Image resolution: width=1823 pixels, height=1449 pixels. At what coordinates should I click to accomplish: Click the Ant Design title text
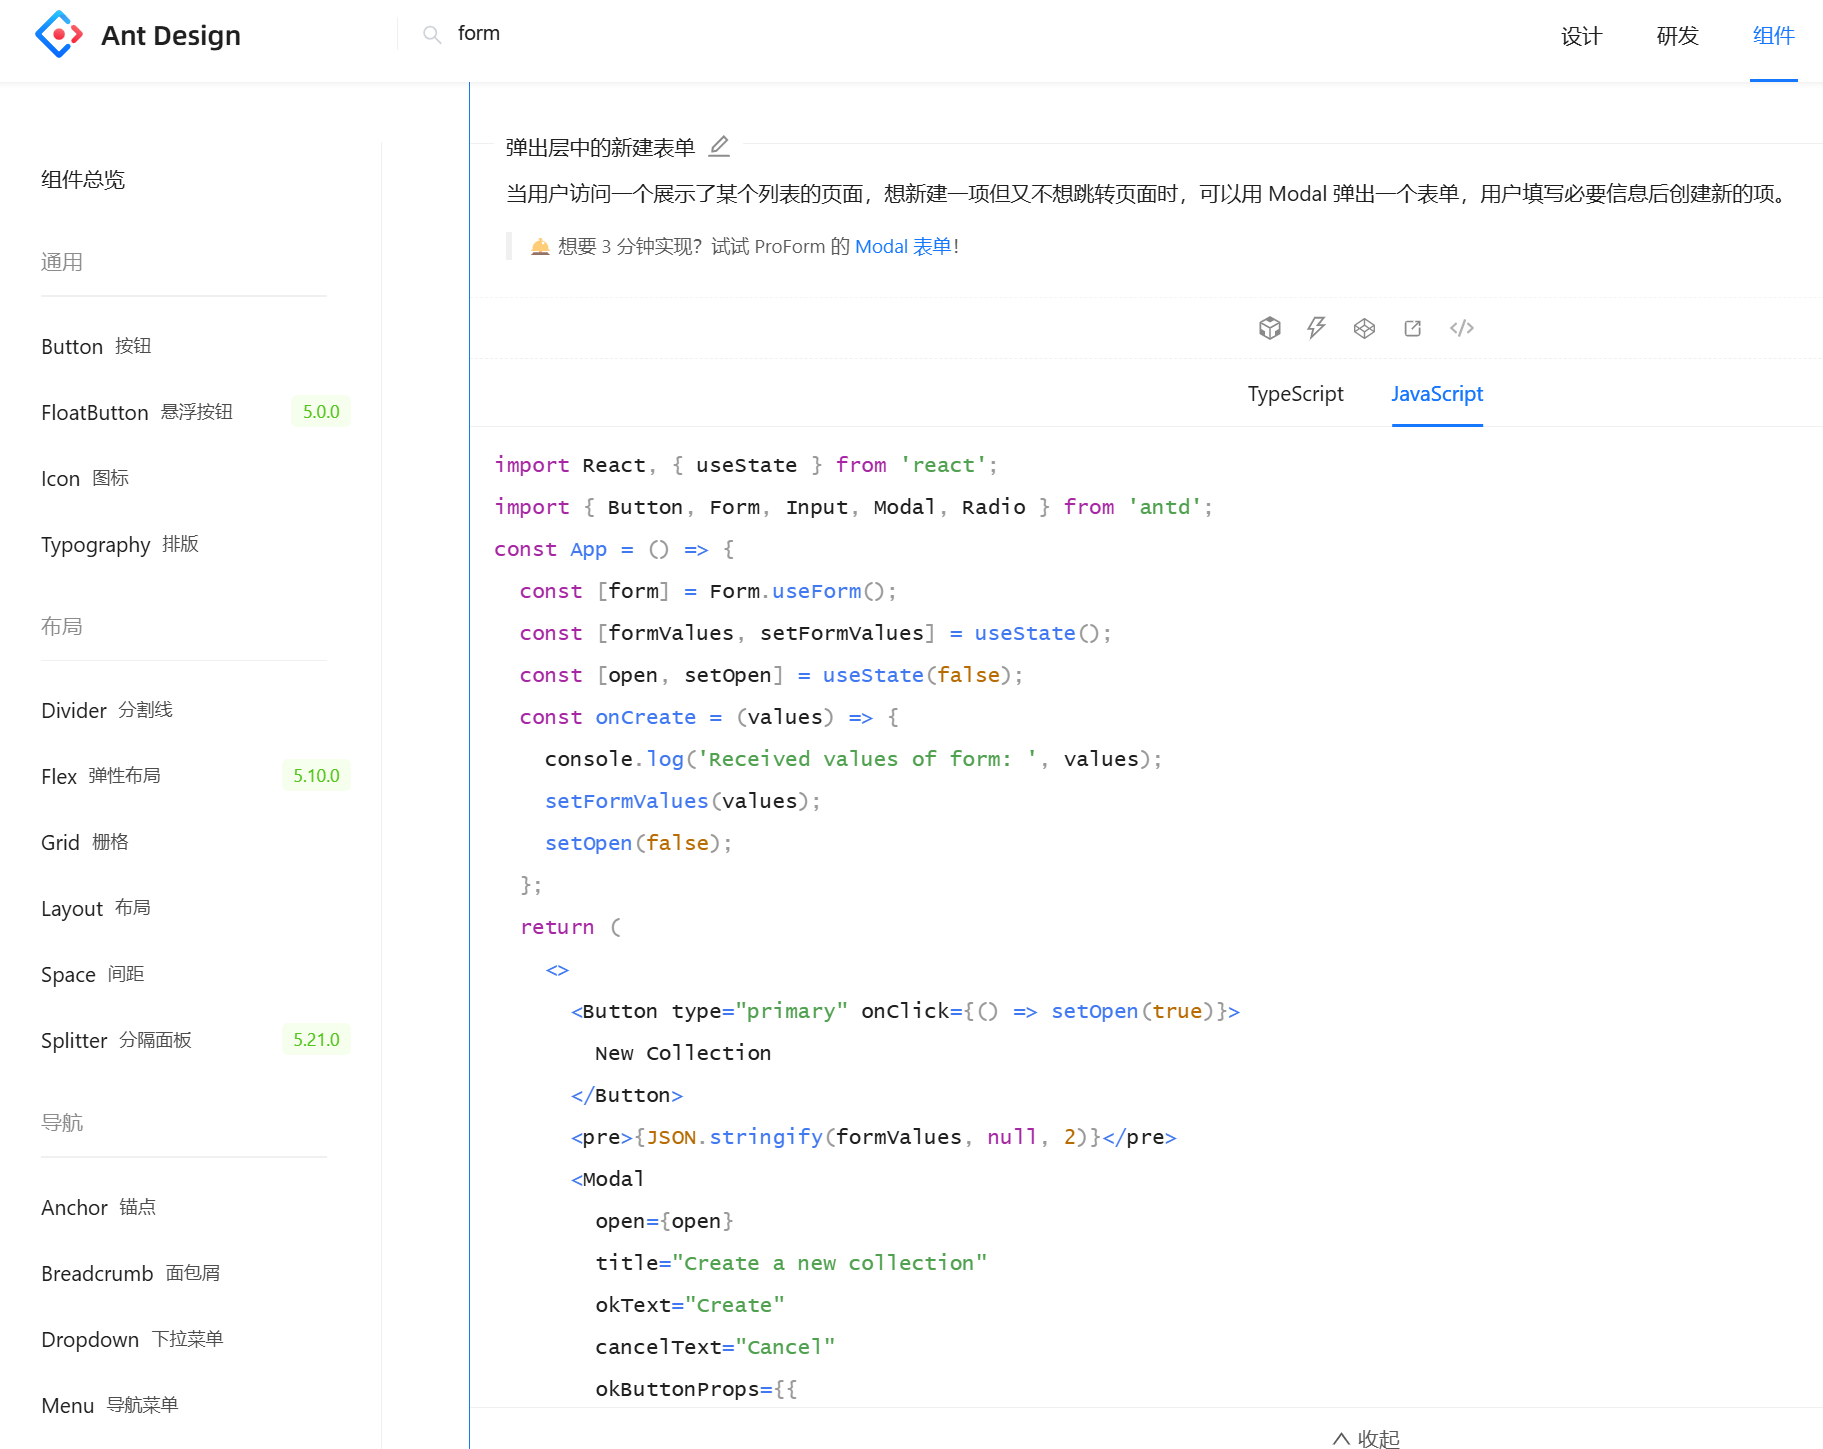171,35
